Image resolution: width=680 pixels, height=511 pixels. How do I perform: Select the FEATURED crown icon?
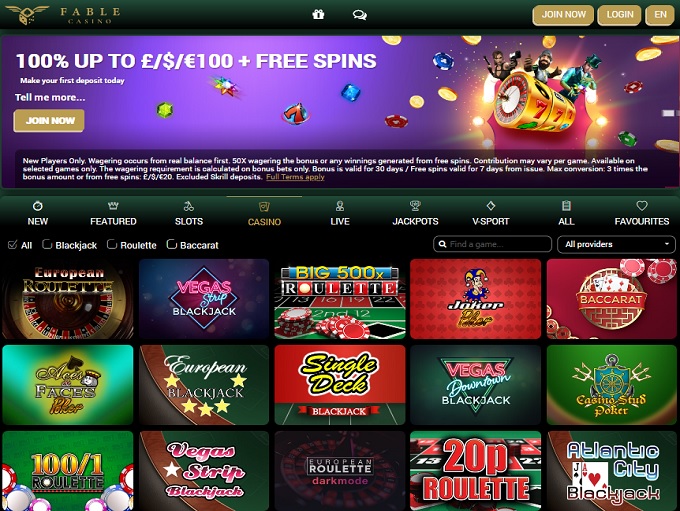pos(113,206)
